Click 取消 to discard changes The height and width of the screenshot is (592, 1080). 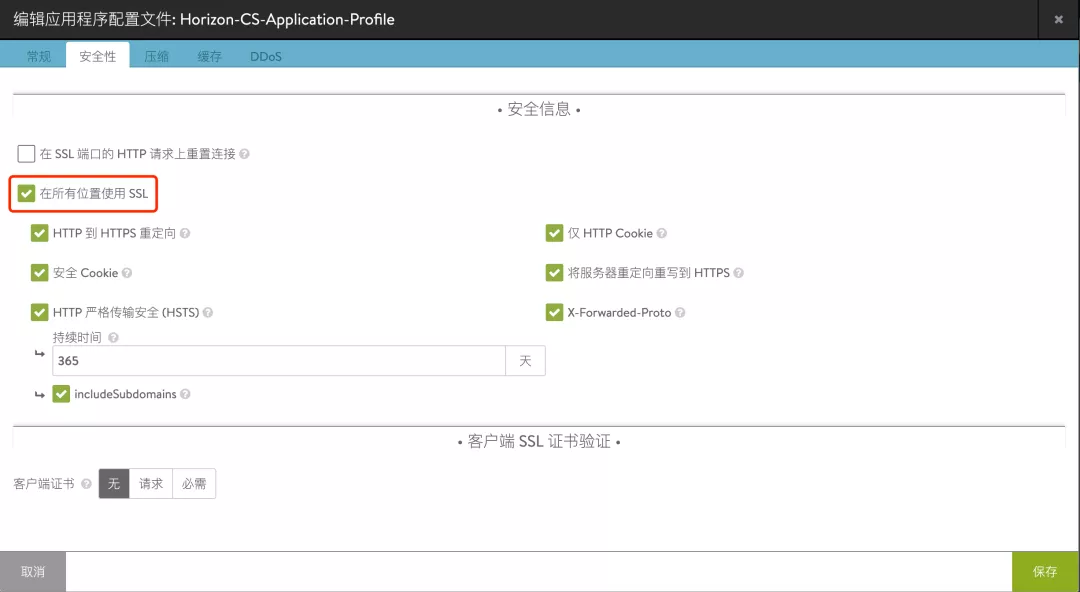pyautogui.click(x=33, y=572)
